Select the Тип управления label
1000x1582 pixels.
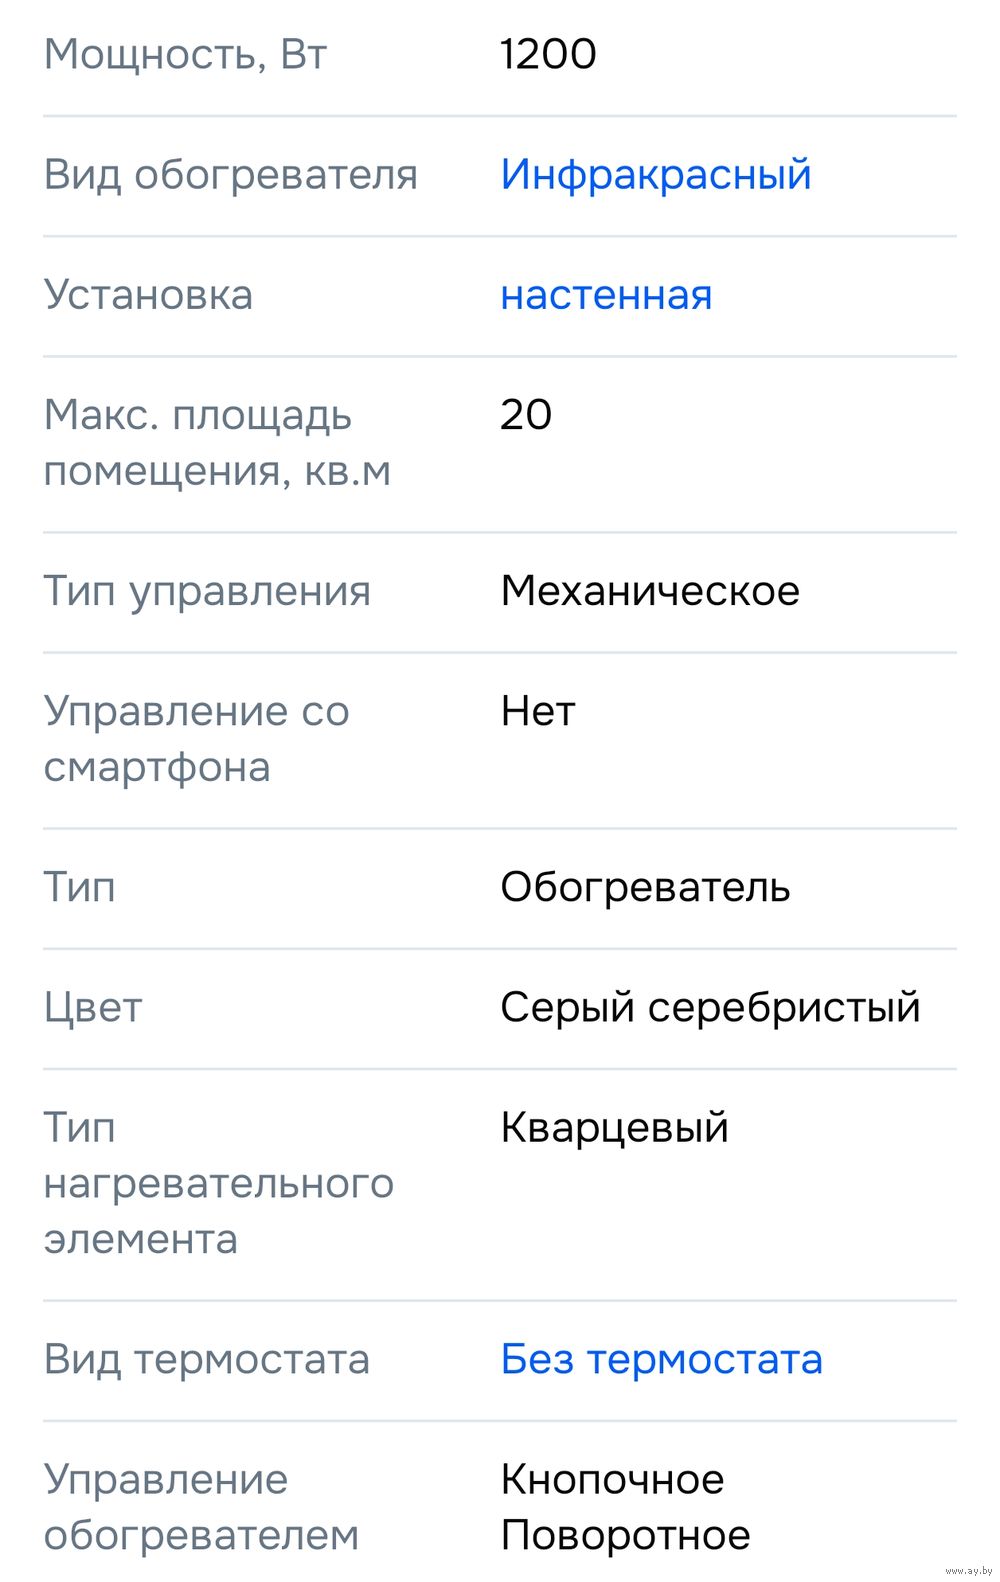[x=207, y=591]
